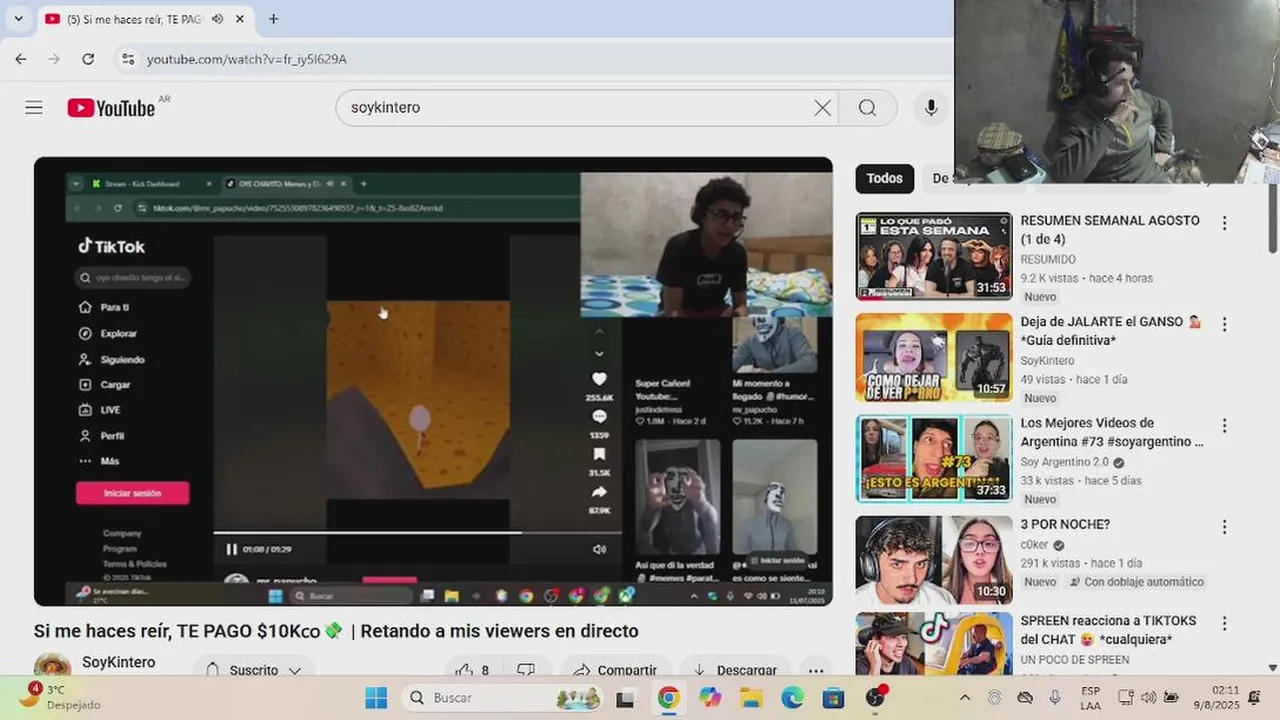1280x720 pixels.
Task: Click the Con doblaje automático badge
Action: (x=1136, y=582)
